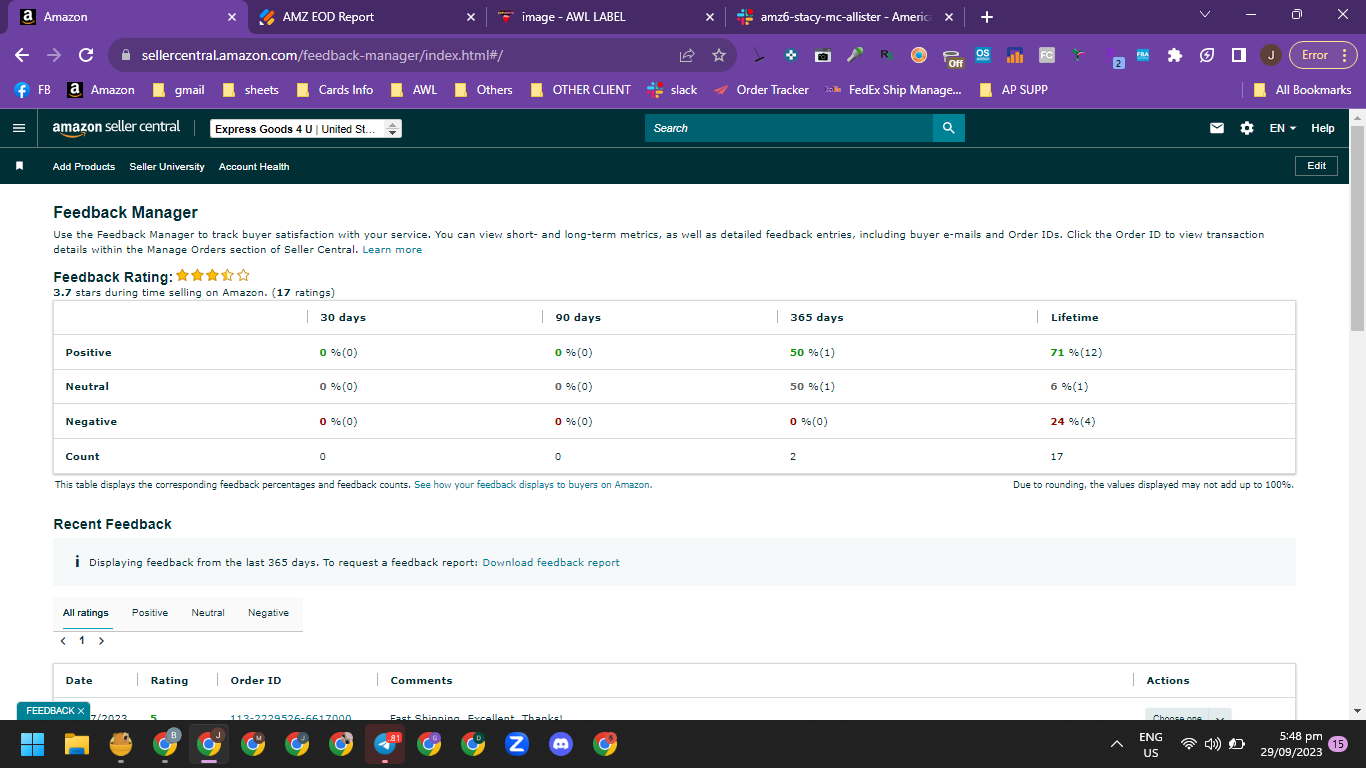Open a new browser tab
Viewport: 1366px width, 768px height.
pyautogui.click(x=987, y=17)
